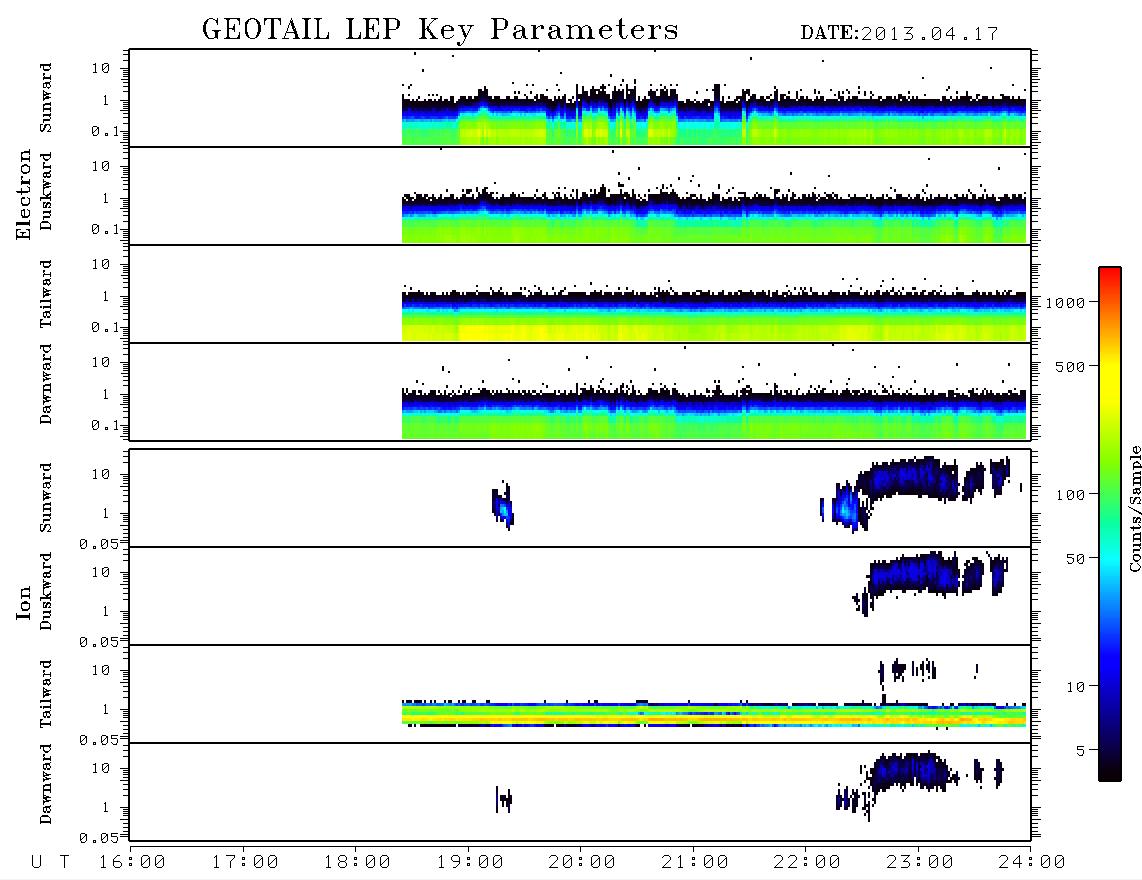Screen dimensions: 1142x880
Task: Click the Ion "Tailward" panel label
Action: point(46,694)
